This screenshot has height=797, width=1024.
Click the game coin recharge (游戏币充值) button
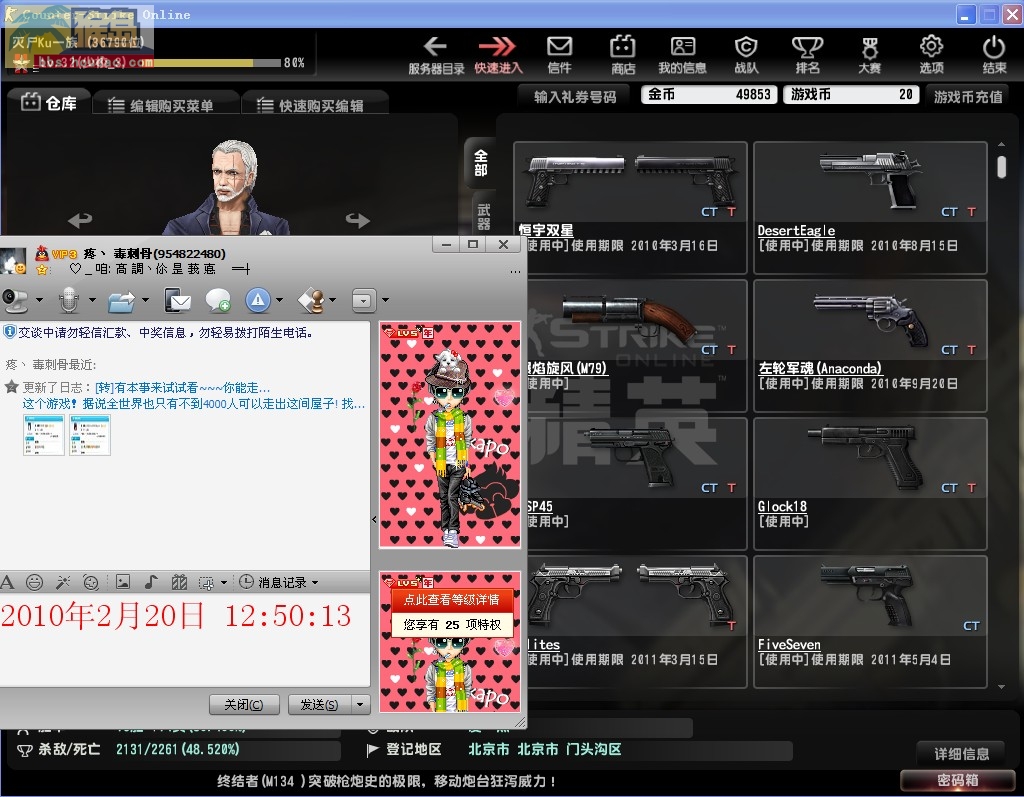click(968, 97)
